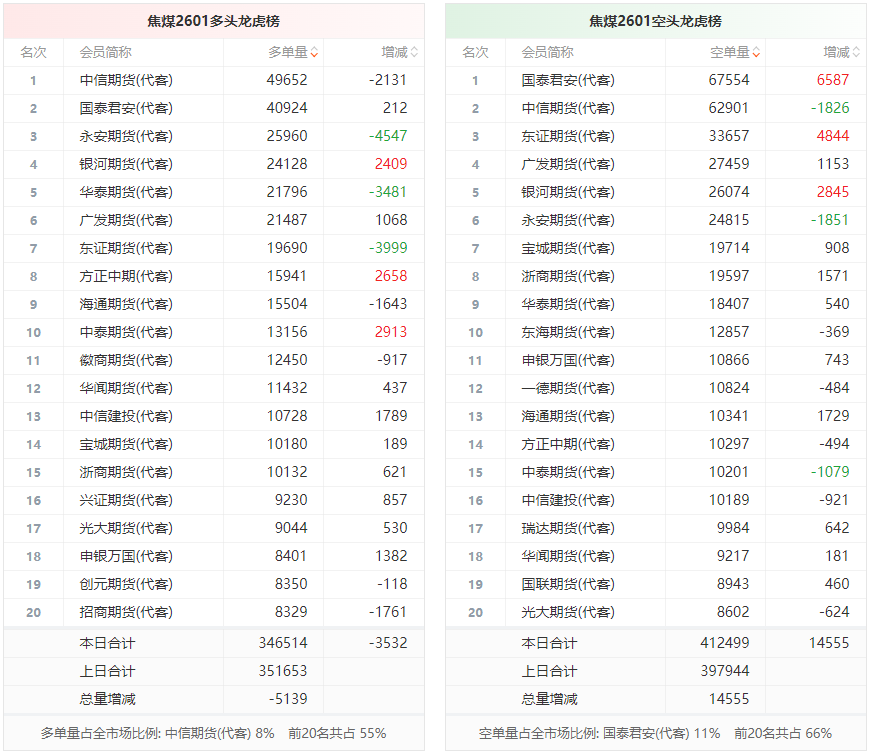Select 申银万国(代客) in short table
This screenshot has height=754, width=873.
click(568, 360)
